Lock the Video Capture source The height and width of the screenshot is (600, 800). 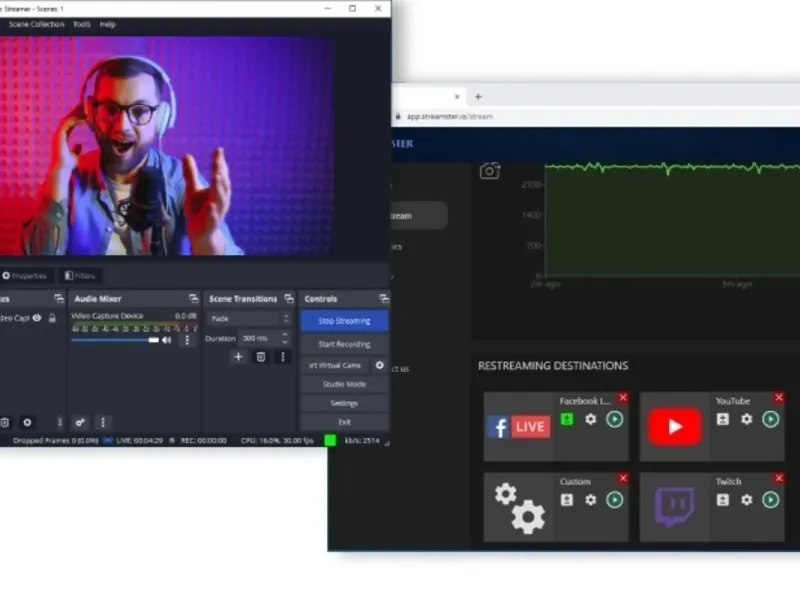point(52,318)
